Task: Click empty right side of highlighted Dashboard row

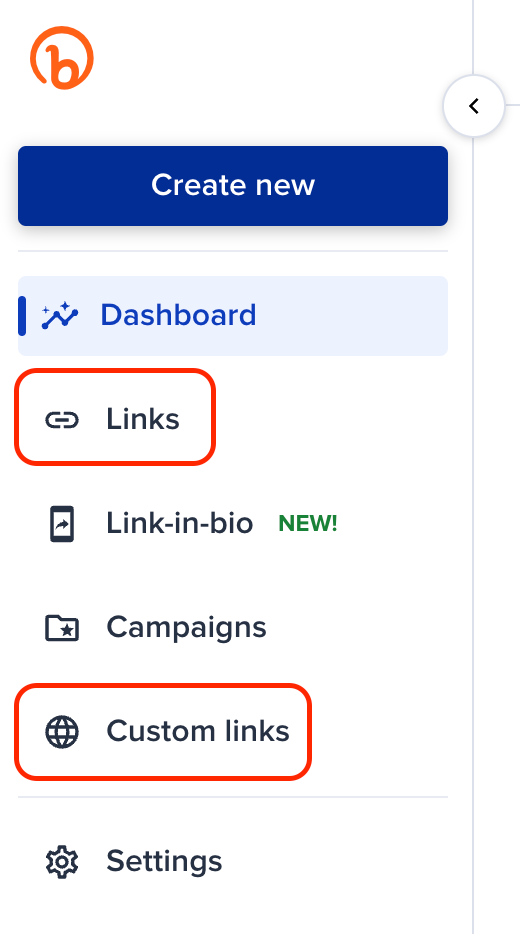Action: (357, 316)
